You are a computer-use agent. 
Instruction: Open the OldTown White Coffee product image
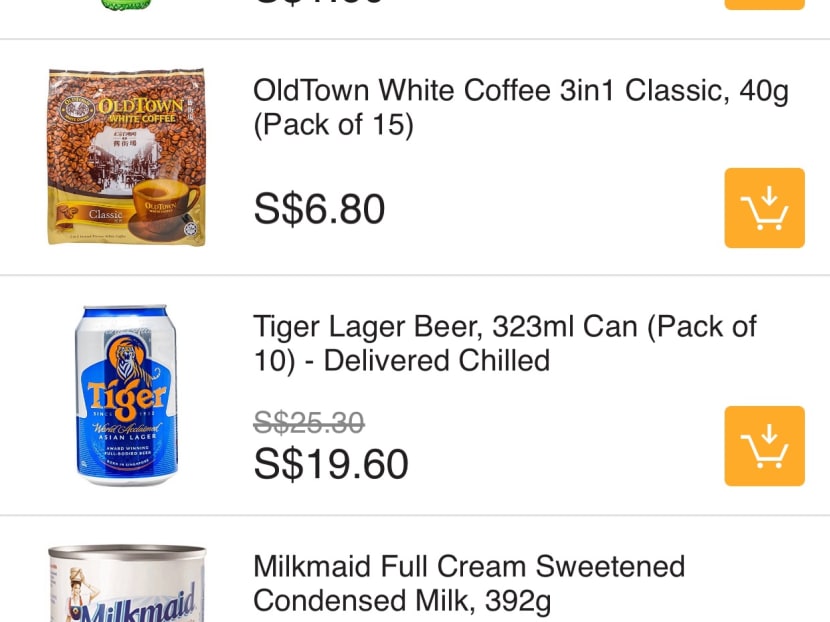click(x=127, y=157)
